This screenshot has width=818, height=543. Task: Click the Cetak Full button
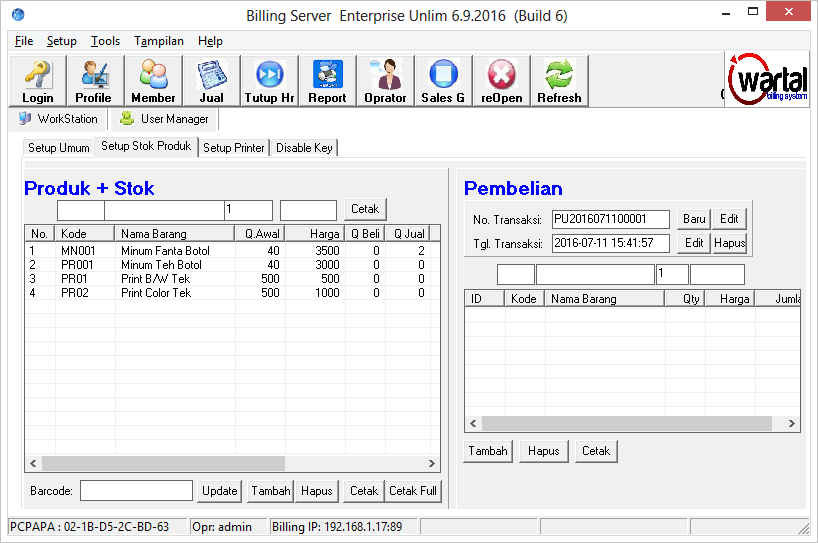click(413, 491)
